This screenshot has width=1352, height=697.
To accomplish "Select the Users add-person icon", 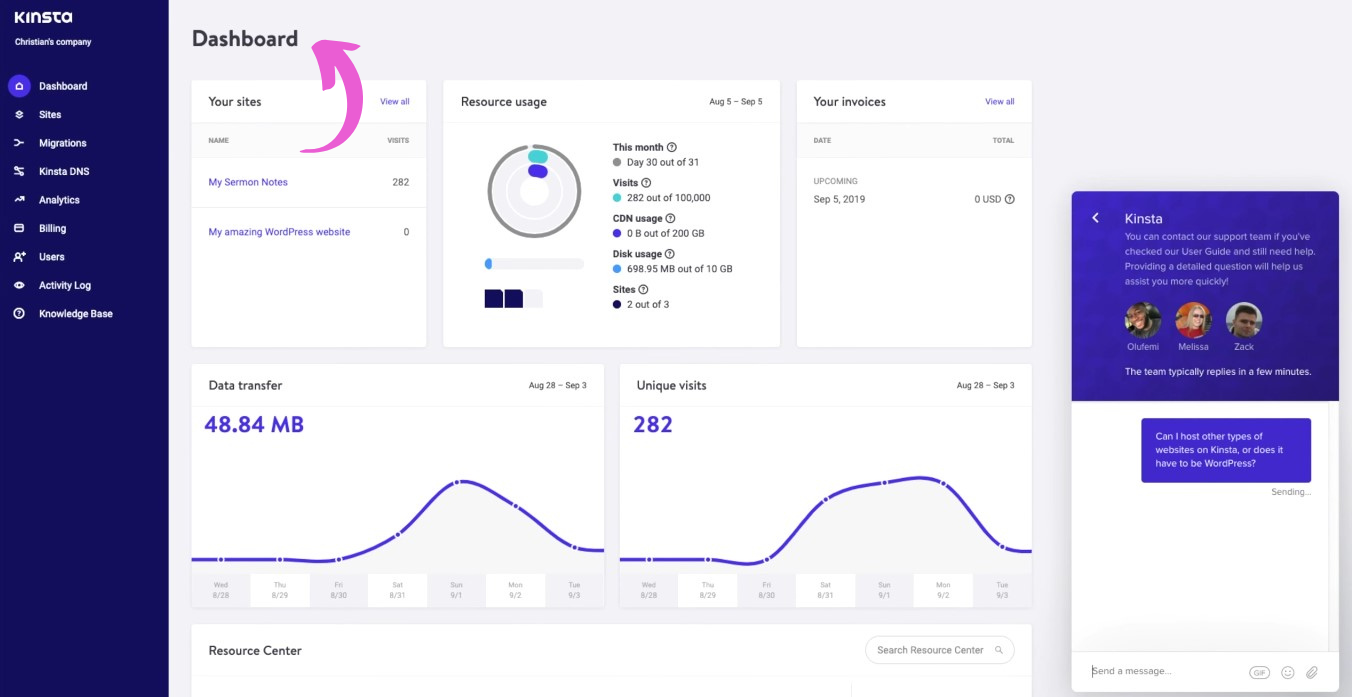I will [18, 256].
